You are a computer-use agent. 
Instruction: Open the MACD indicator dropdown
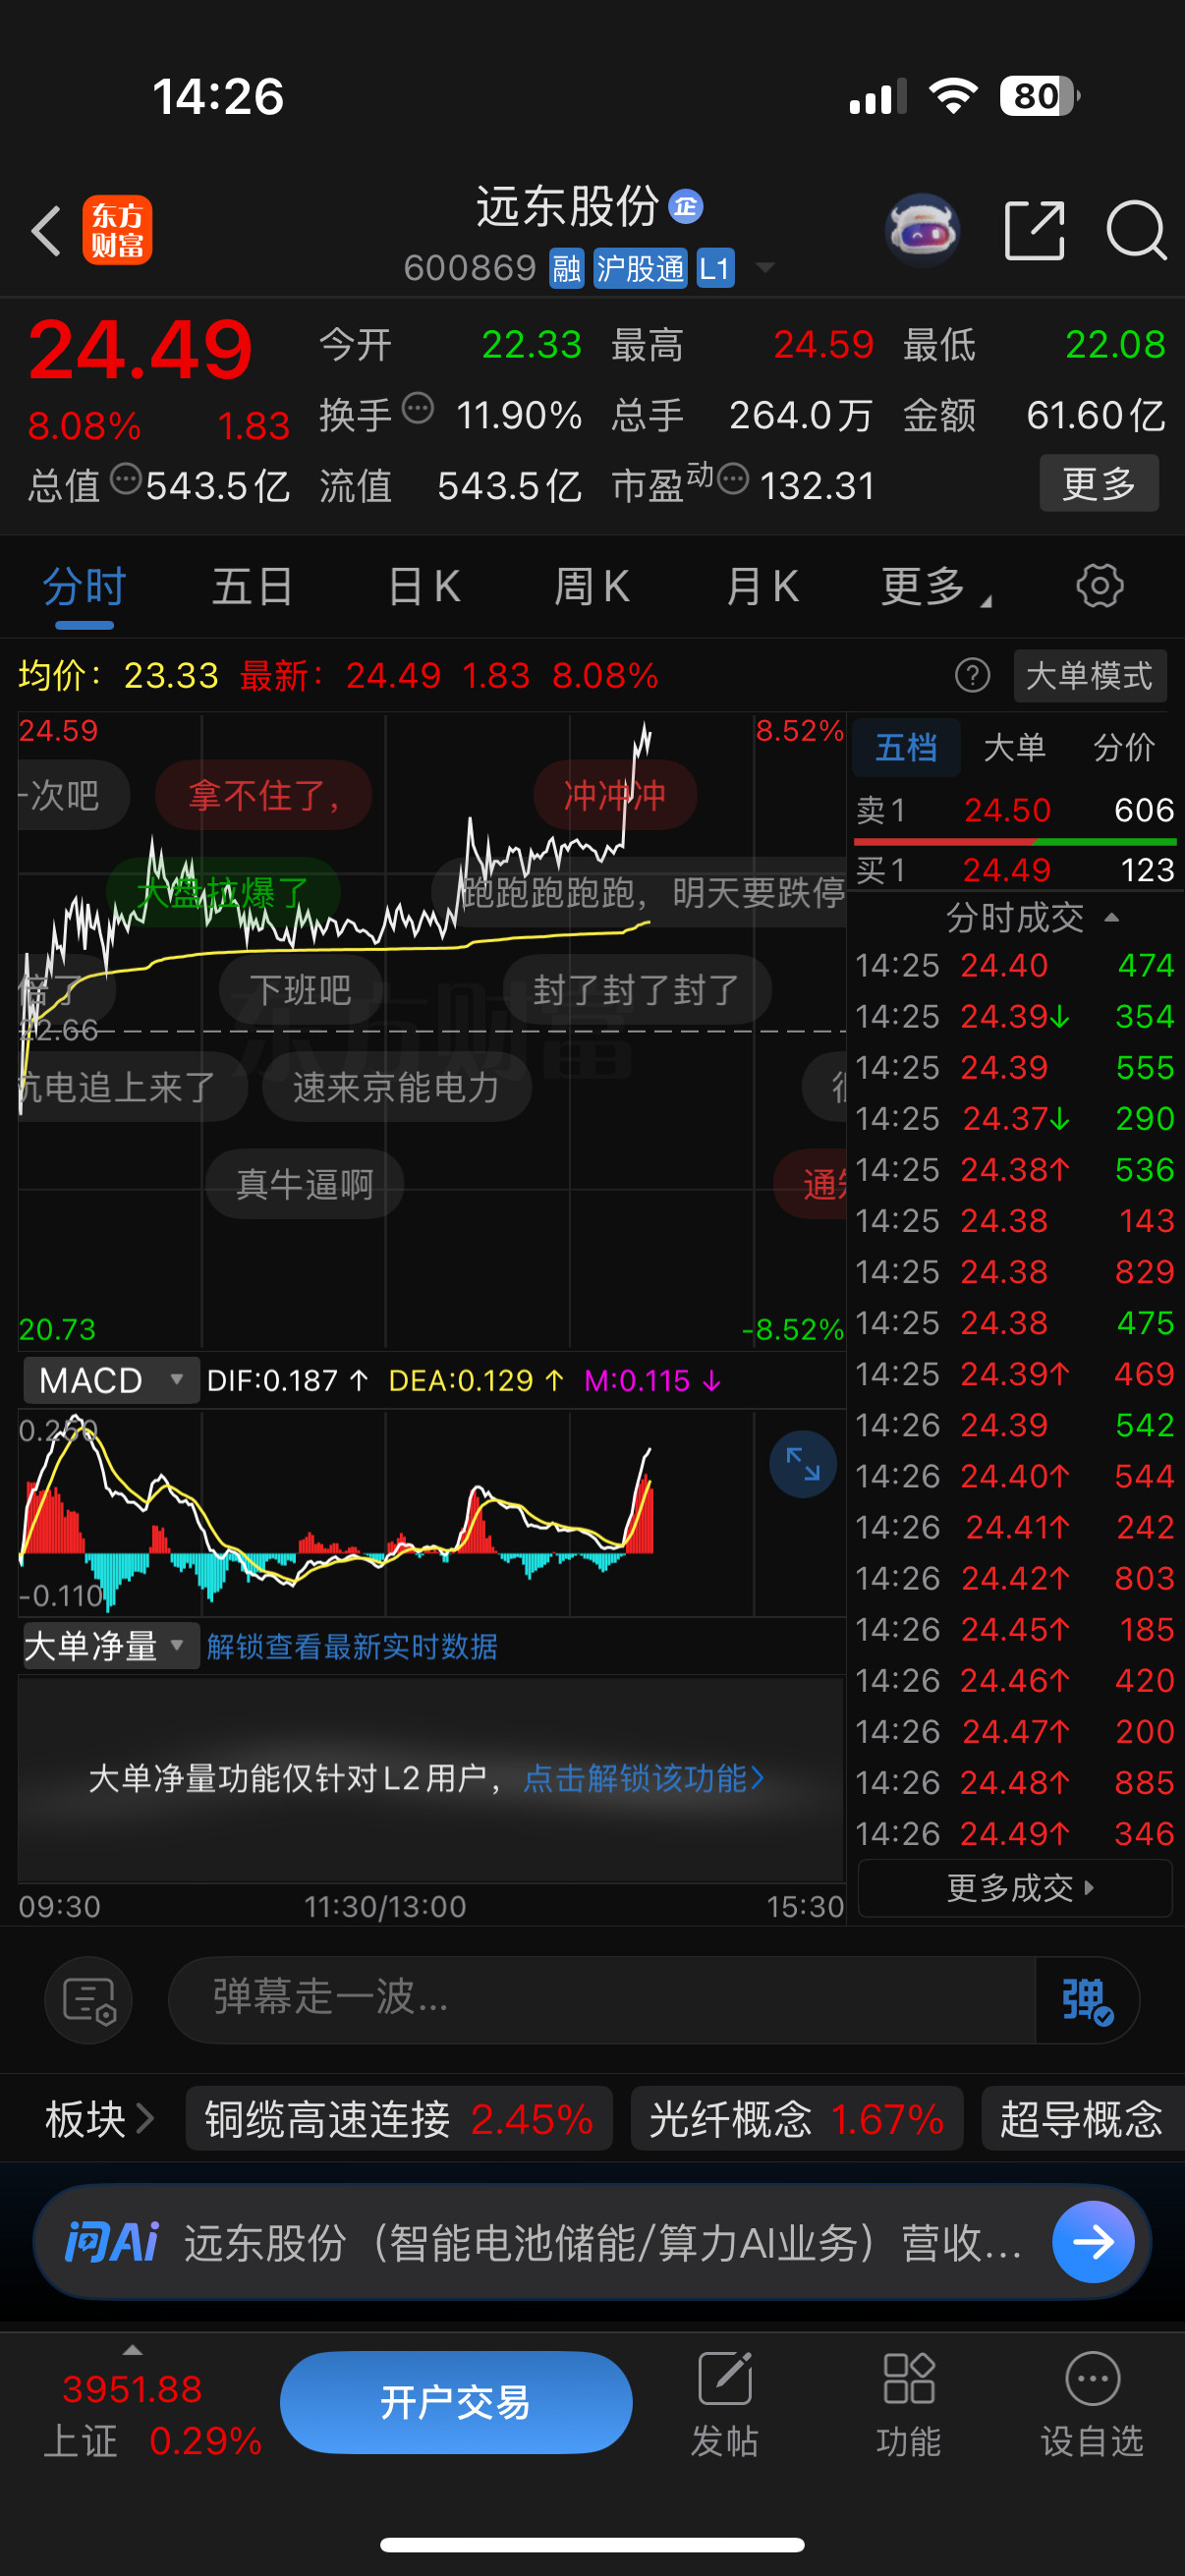point(110,1381)
